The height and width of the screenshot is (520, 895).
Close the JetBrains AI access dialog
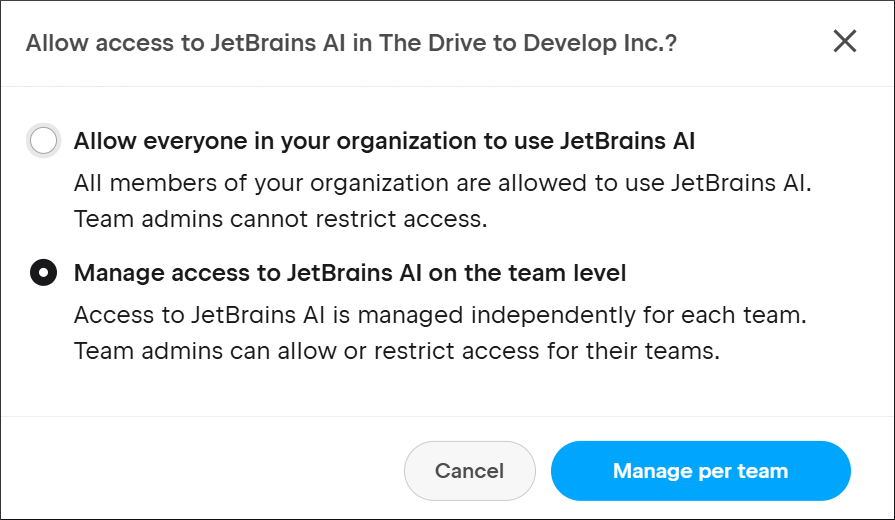coord(845,41)
